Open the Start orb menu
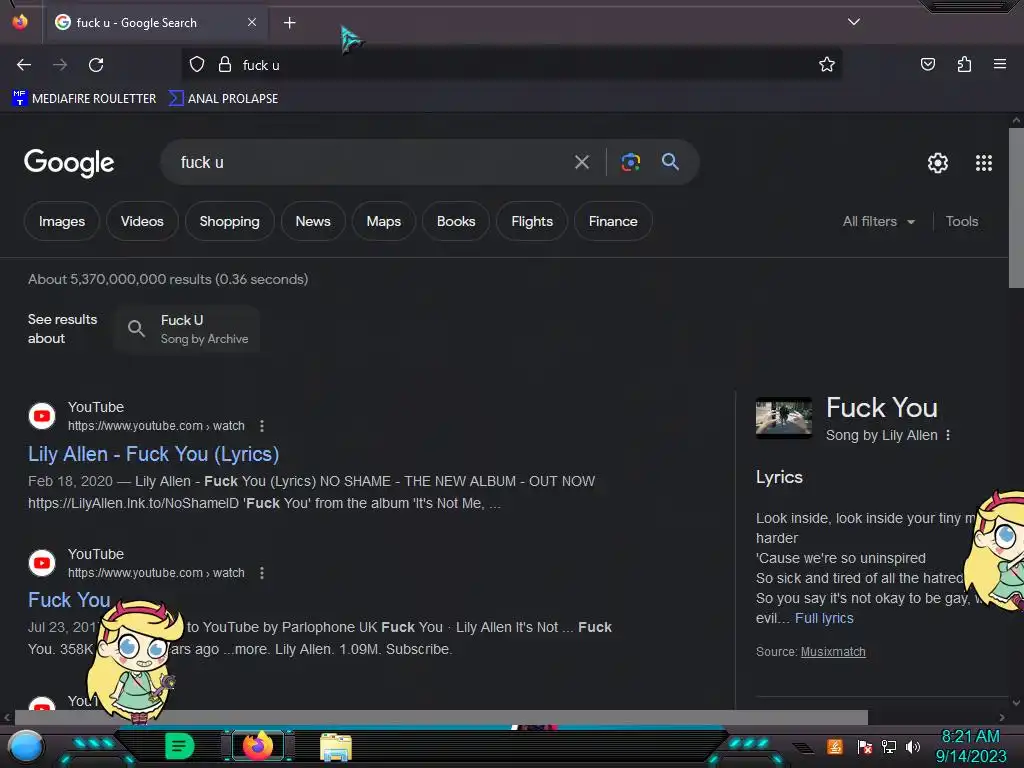The image size is (1024, 768). pyautogui.click(x=25, y=746)
